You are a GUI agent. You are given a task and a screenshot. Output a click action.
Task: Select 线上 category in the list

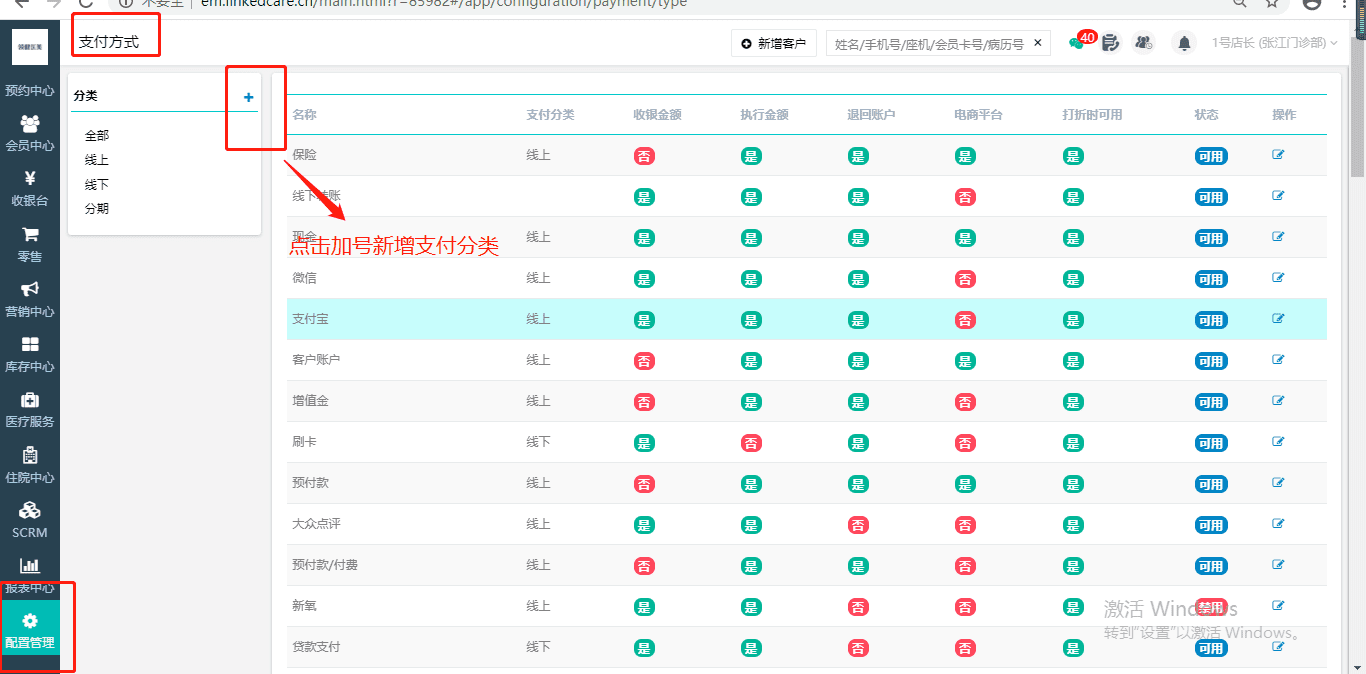97,160
